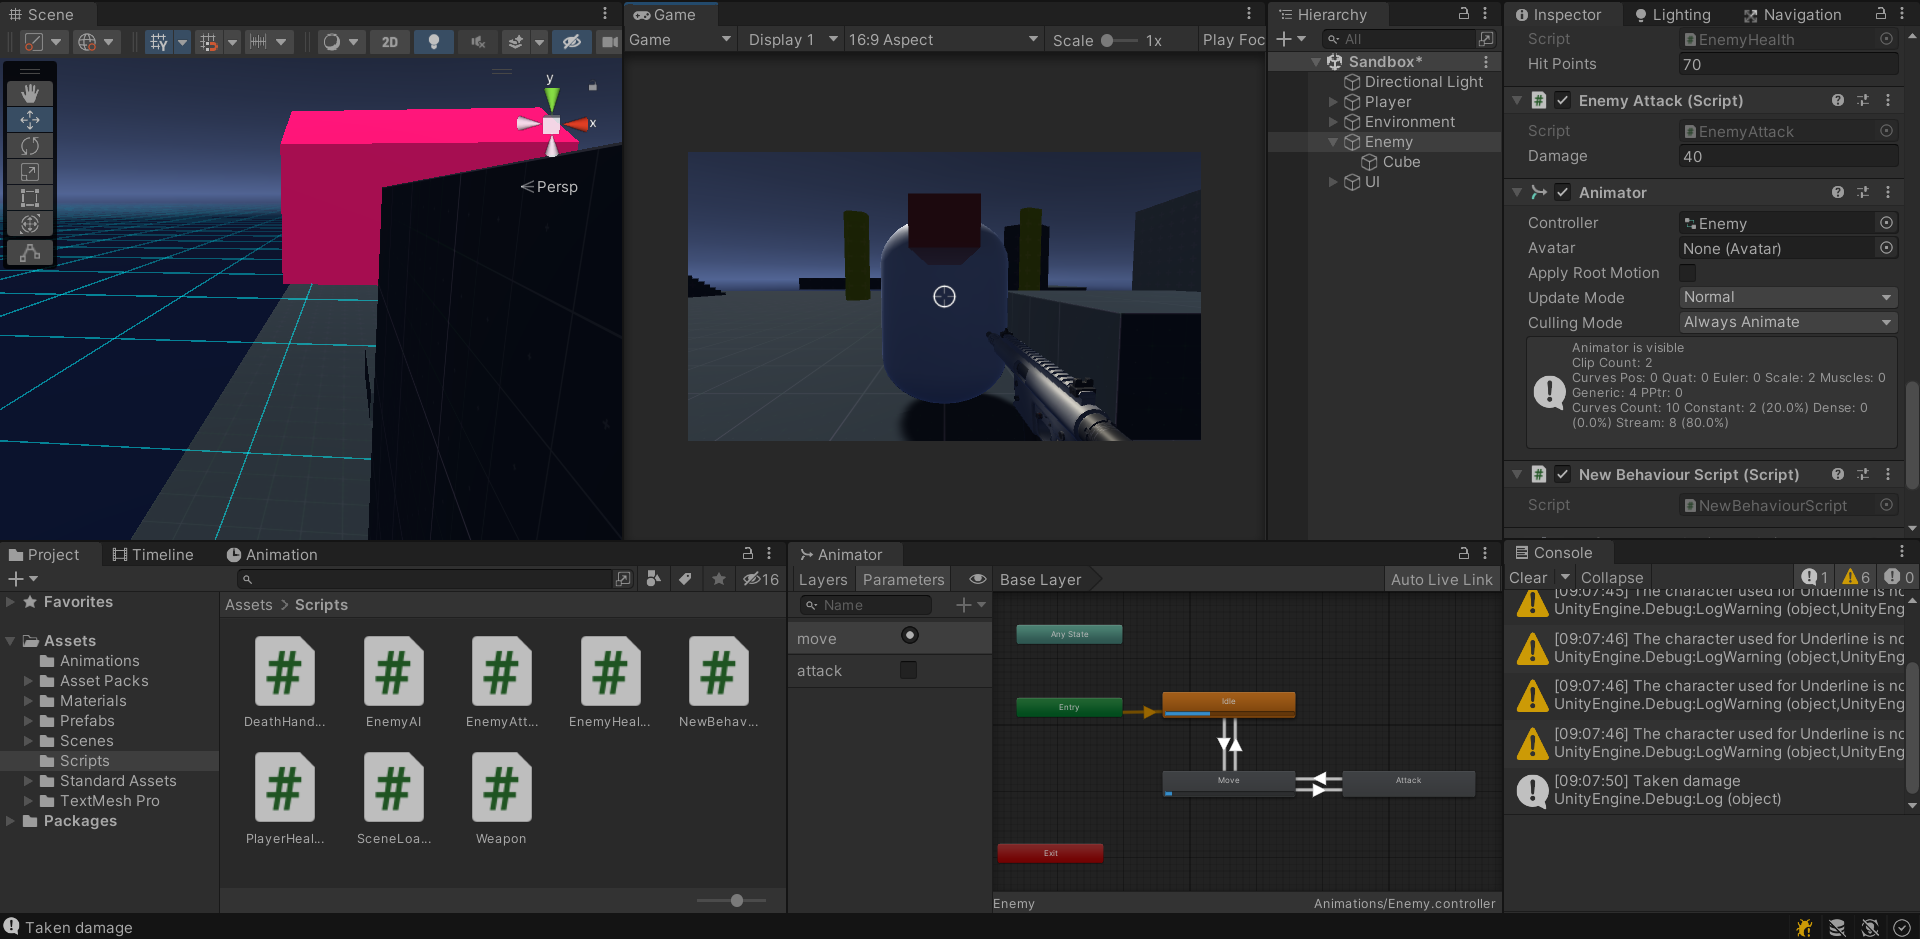Select the Rotate tool

pyautogui.click(x=30, y=145)
